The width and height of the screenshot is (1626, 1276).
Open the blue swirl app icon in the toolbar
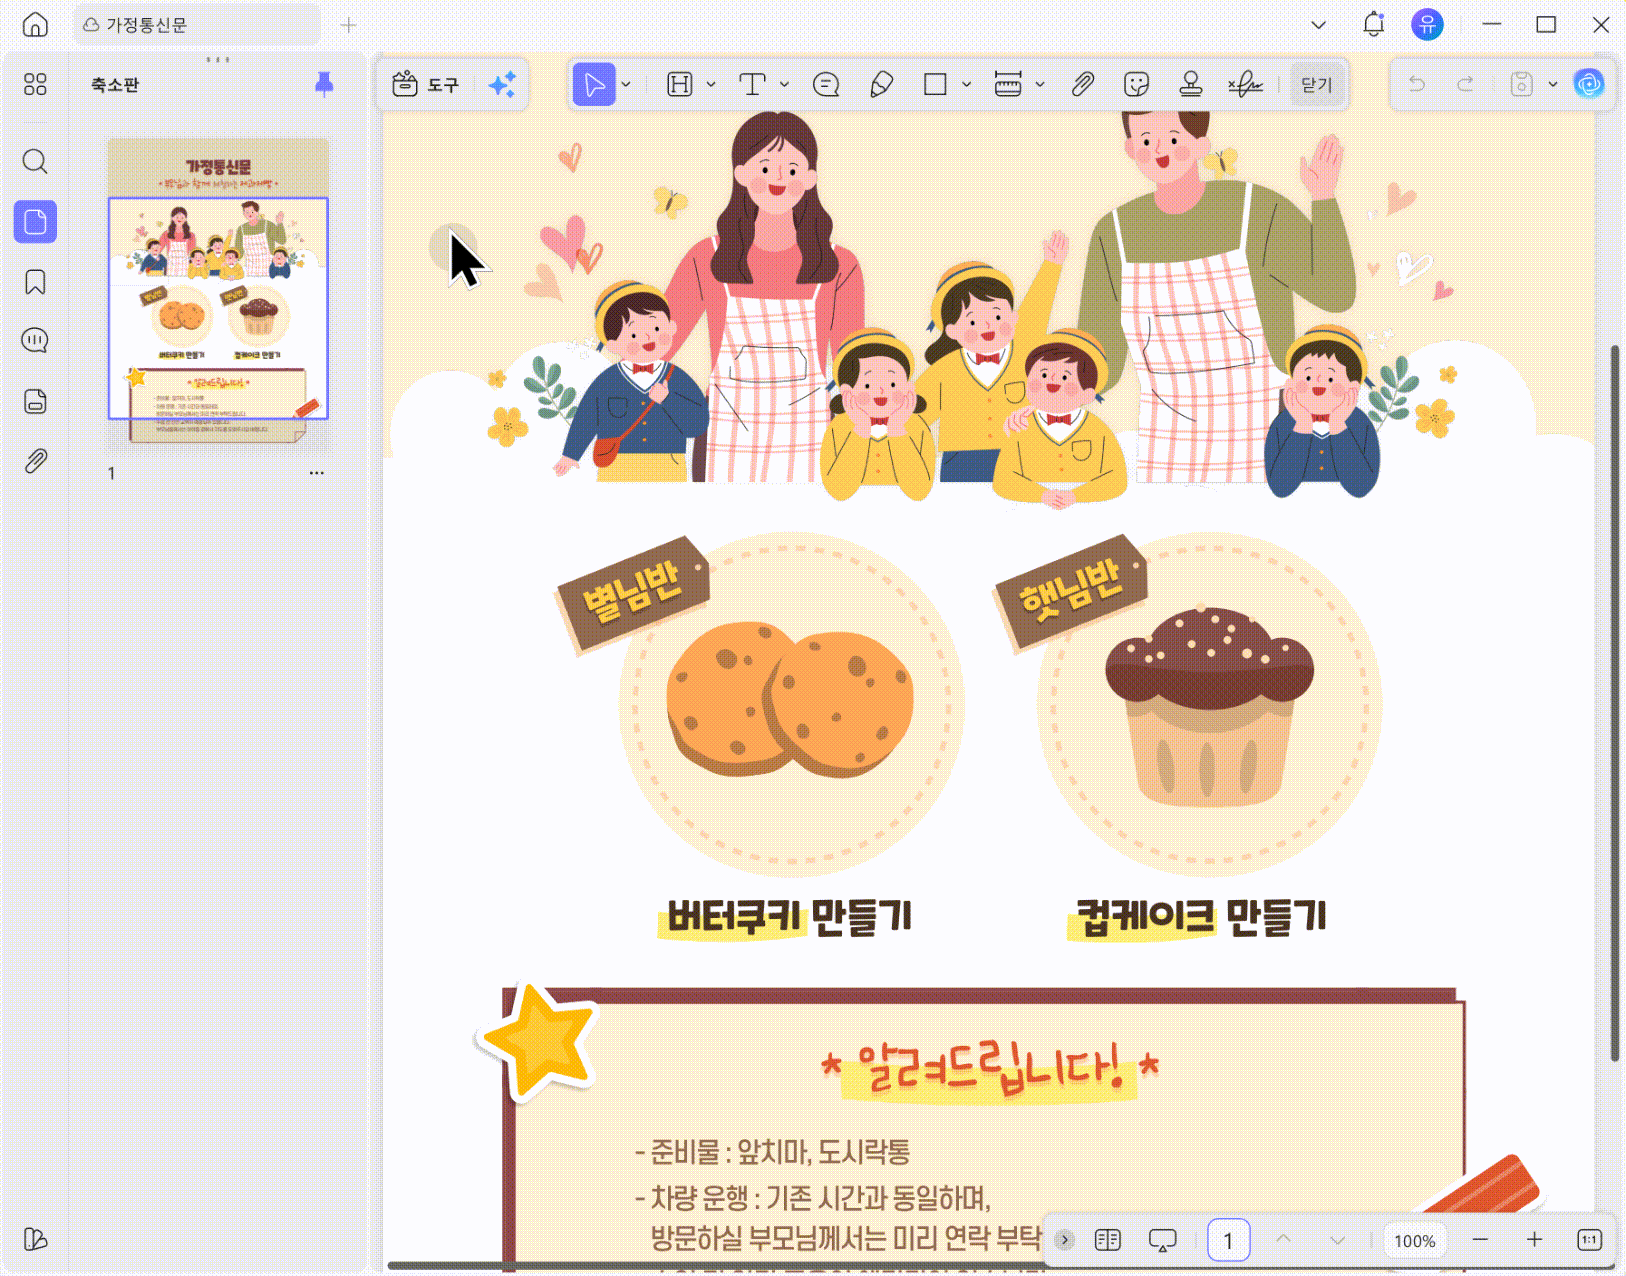pyautogui.click(x=1588, y=84)
